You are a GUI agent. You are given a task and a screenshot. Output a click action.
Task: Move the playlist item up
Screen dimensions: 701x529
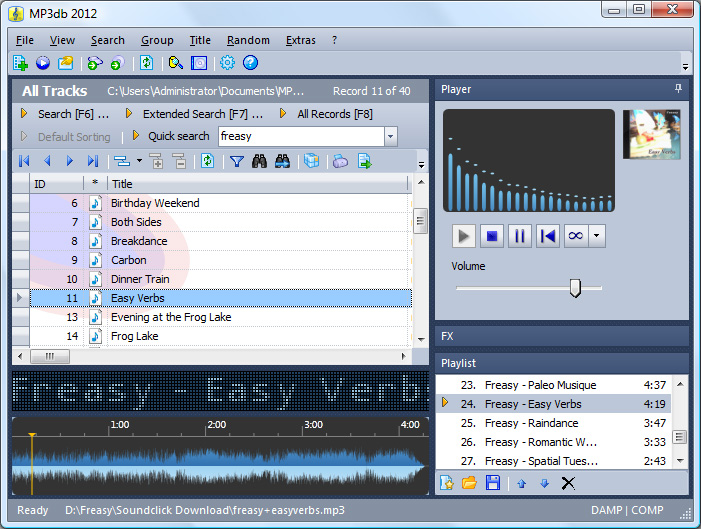521,483
